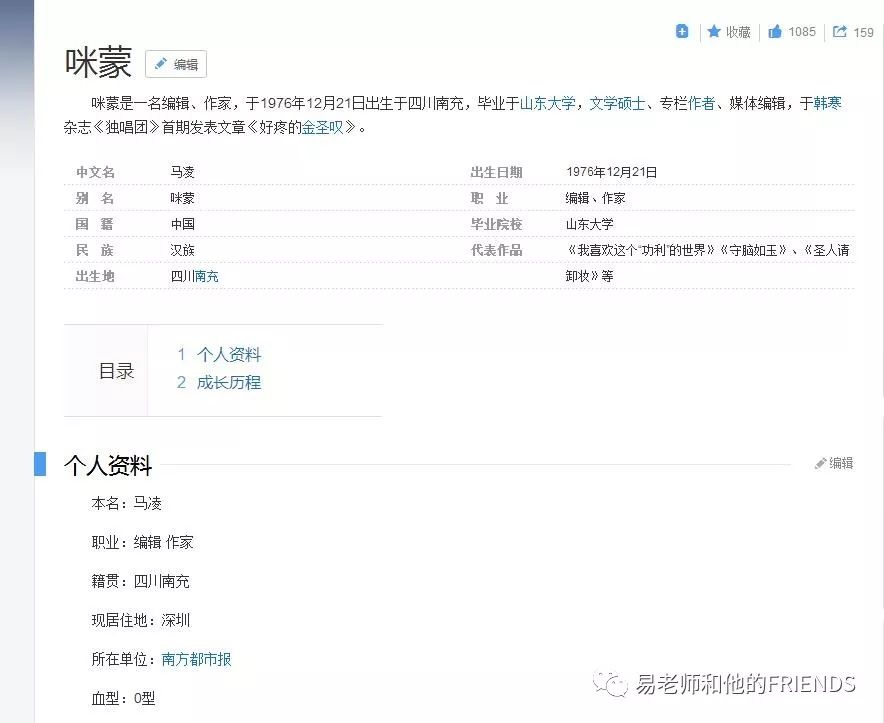Jump to 成长历程 in table of contents

[228, 382]
